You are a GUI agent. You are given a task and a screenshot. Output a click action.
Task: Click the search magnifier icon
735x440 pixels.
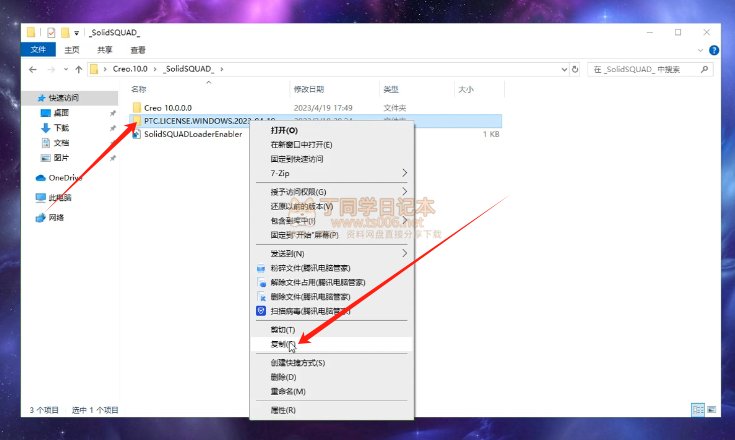point(704,69)
